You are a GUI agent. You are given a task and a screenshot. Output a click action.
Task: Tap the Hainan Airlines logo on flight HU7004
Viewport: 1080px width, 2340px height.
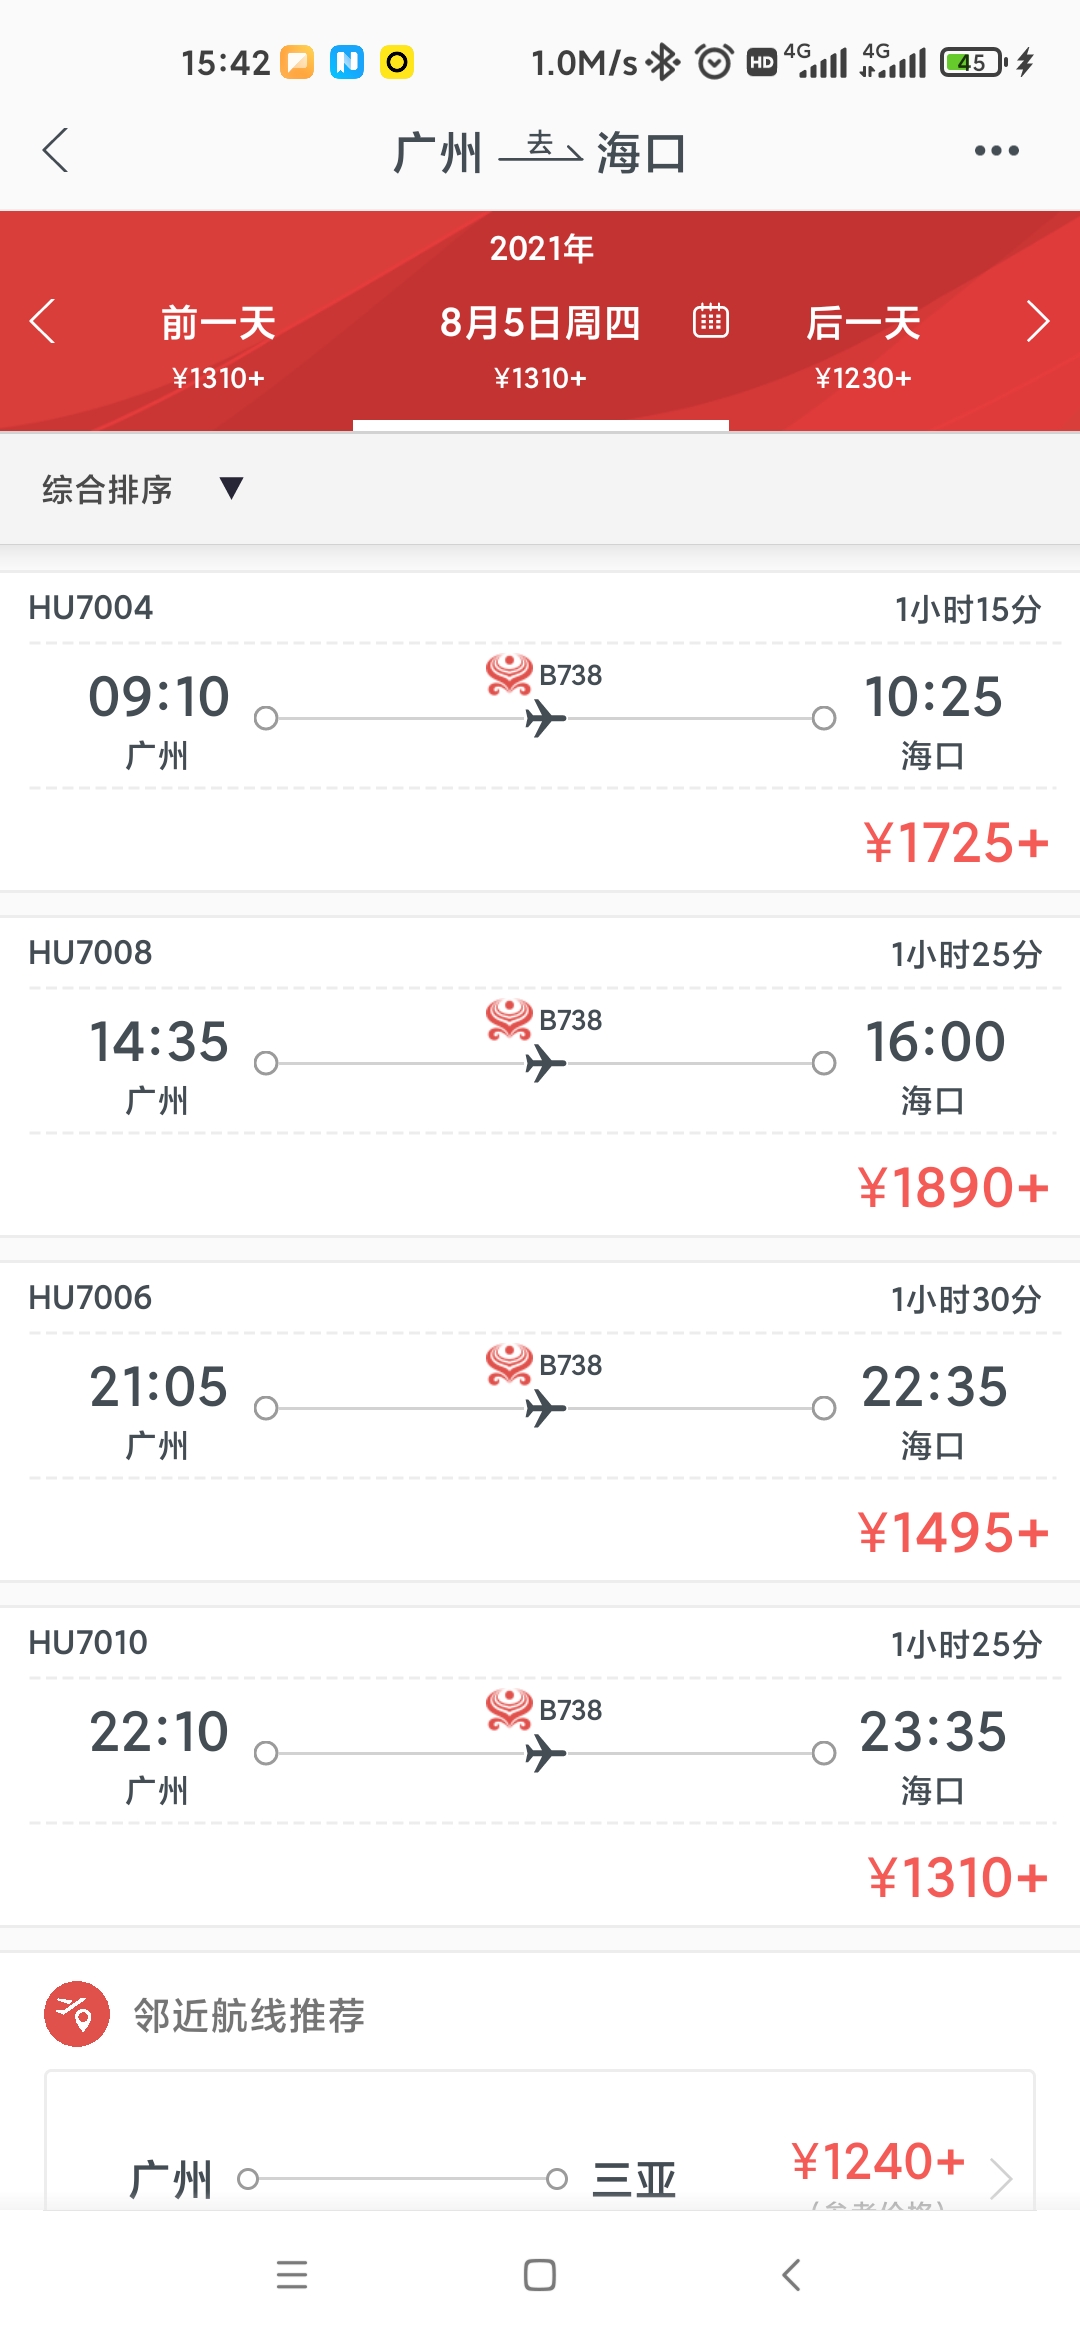[x=509, y=674]
